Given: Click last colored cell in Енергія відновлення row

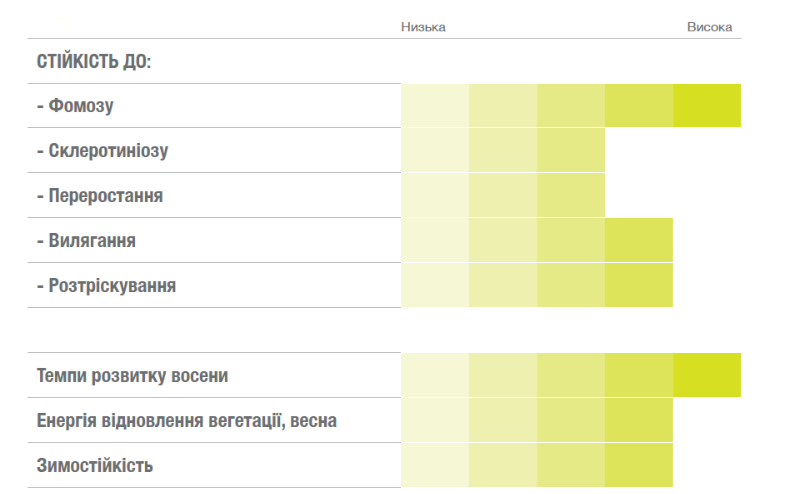Looking at the screenshot, I should pyautogui.click(x=639, y=420).
